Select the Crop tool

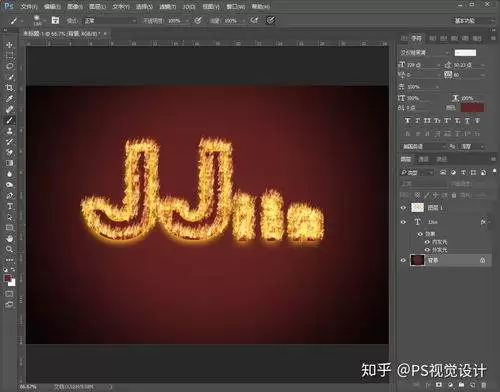pos(9,88)
